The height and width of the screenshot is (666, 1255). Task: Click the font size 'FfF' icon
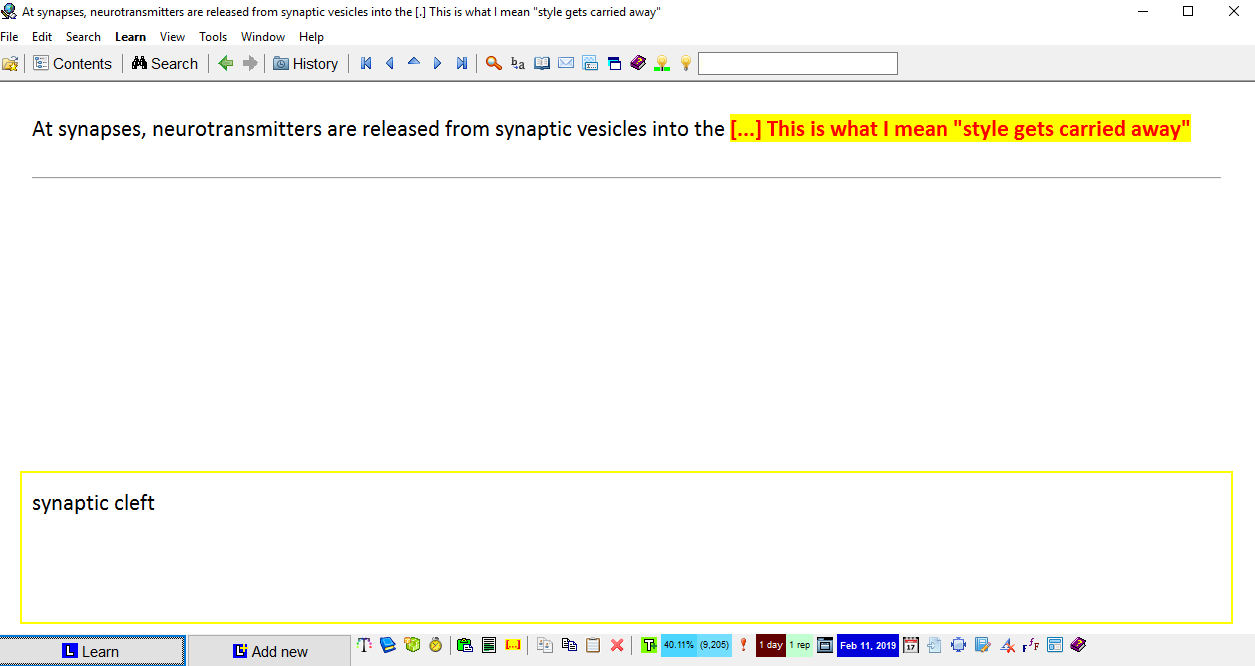1031,645
